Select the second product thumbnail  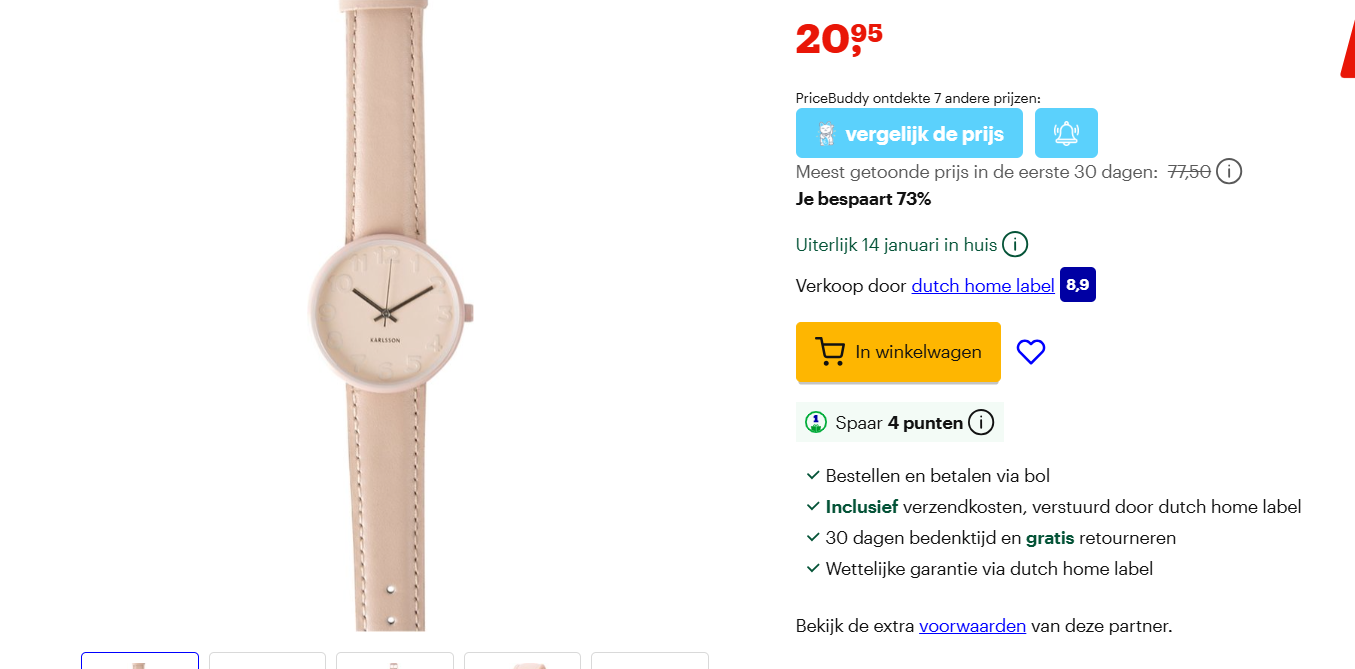pyautogui.click(x=267, y=661)
